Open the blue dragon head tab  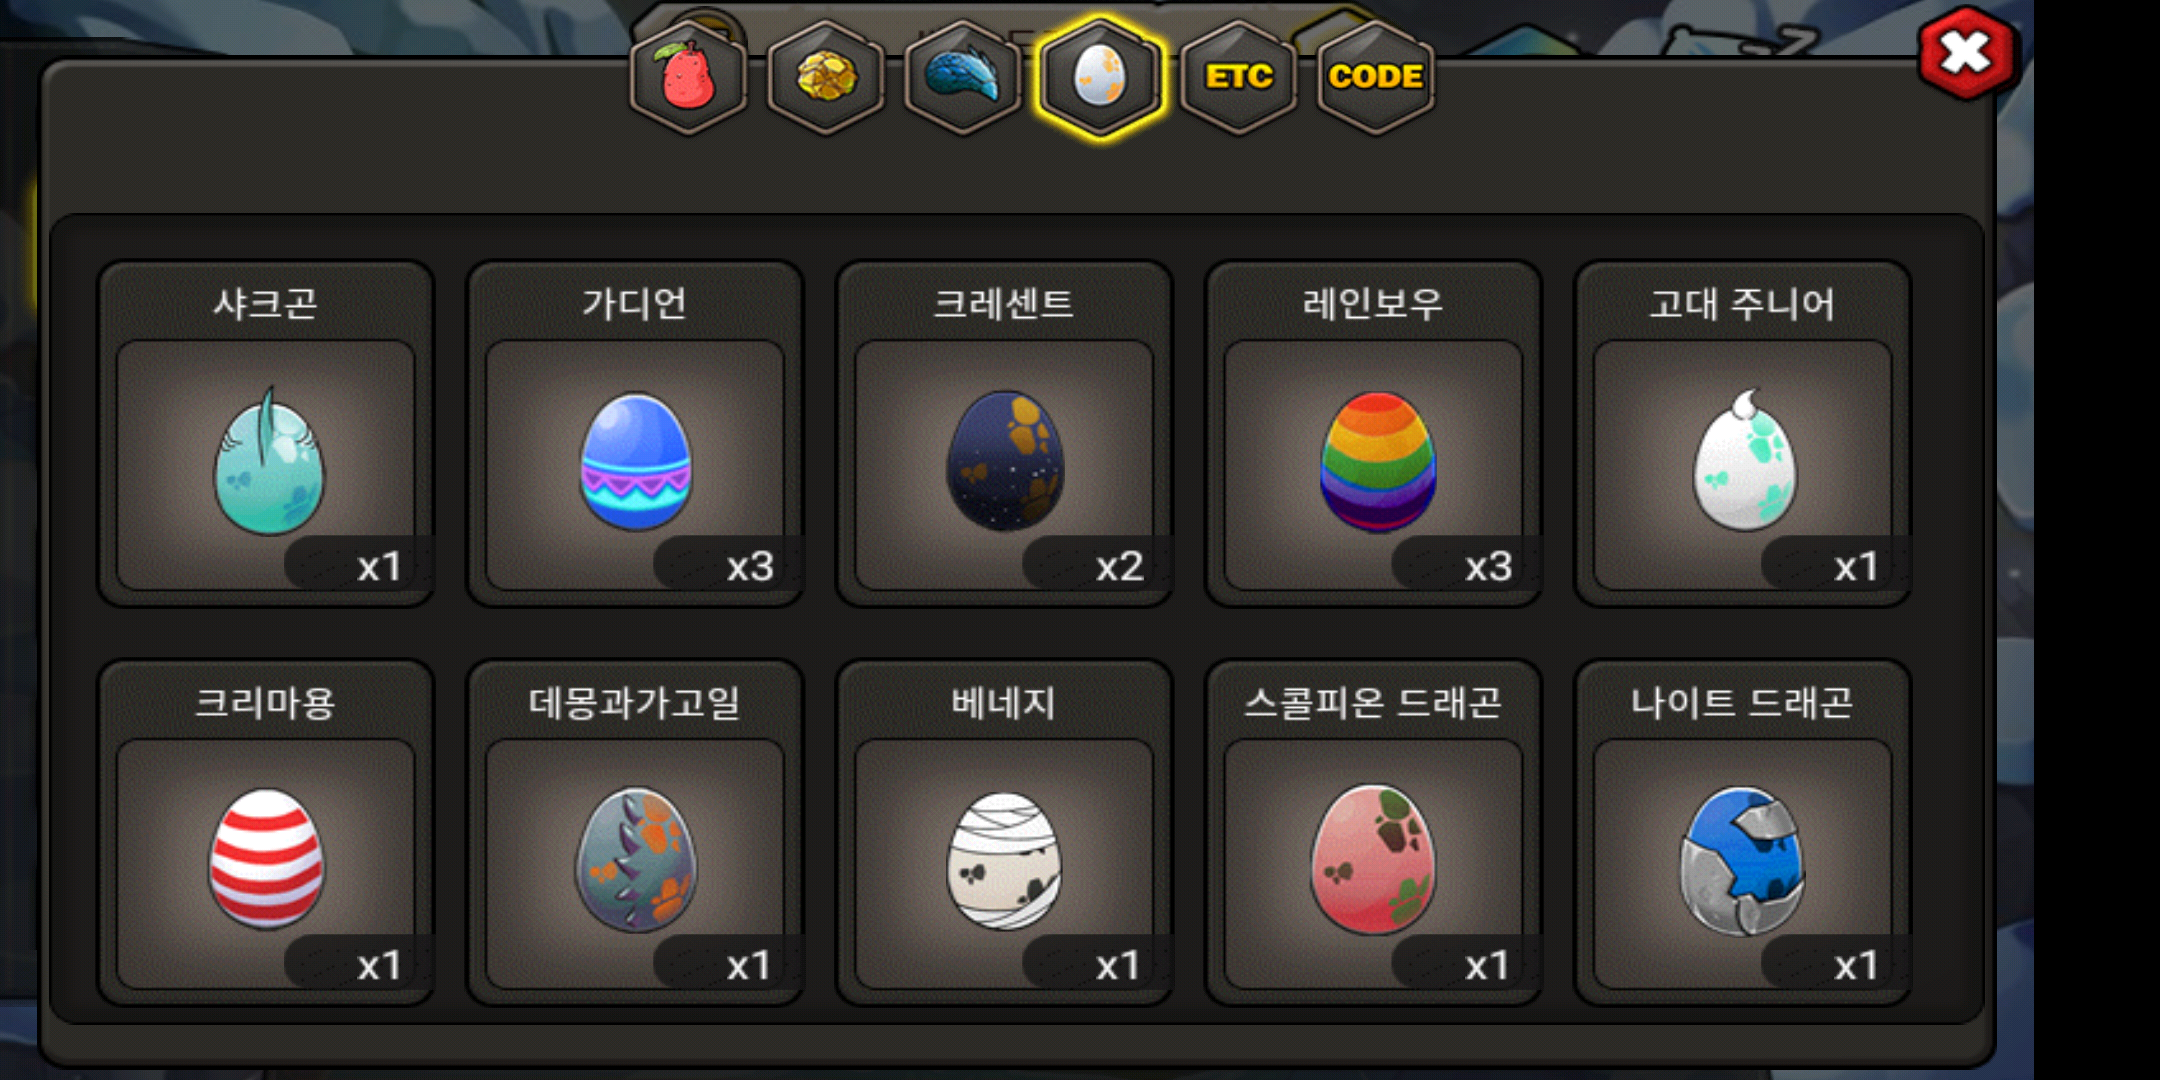(963, 76)
